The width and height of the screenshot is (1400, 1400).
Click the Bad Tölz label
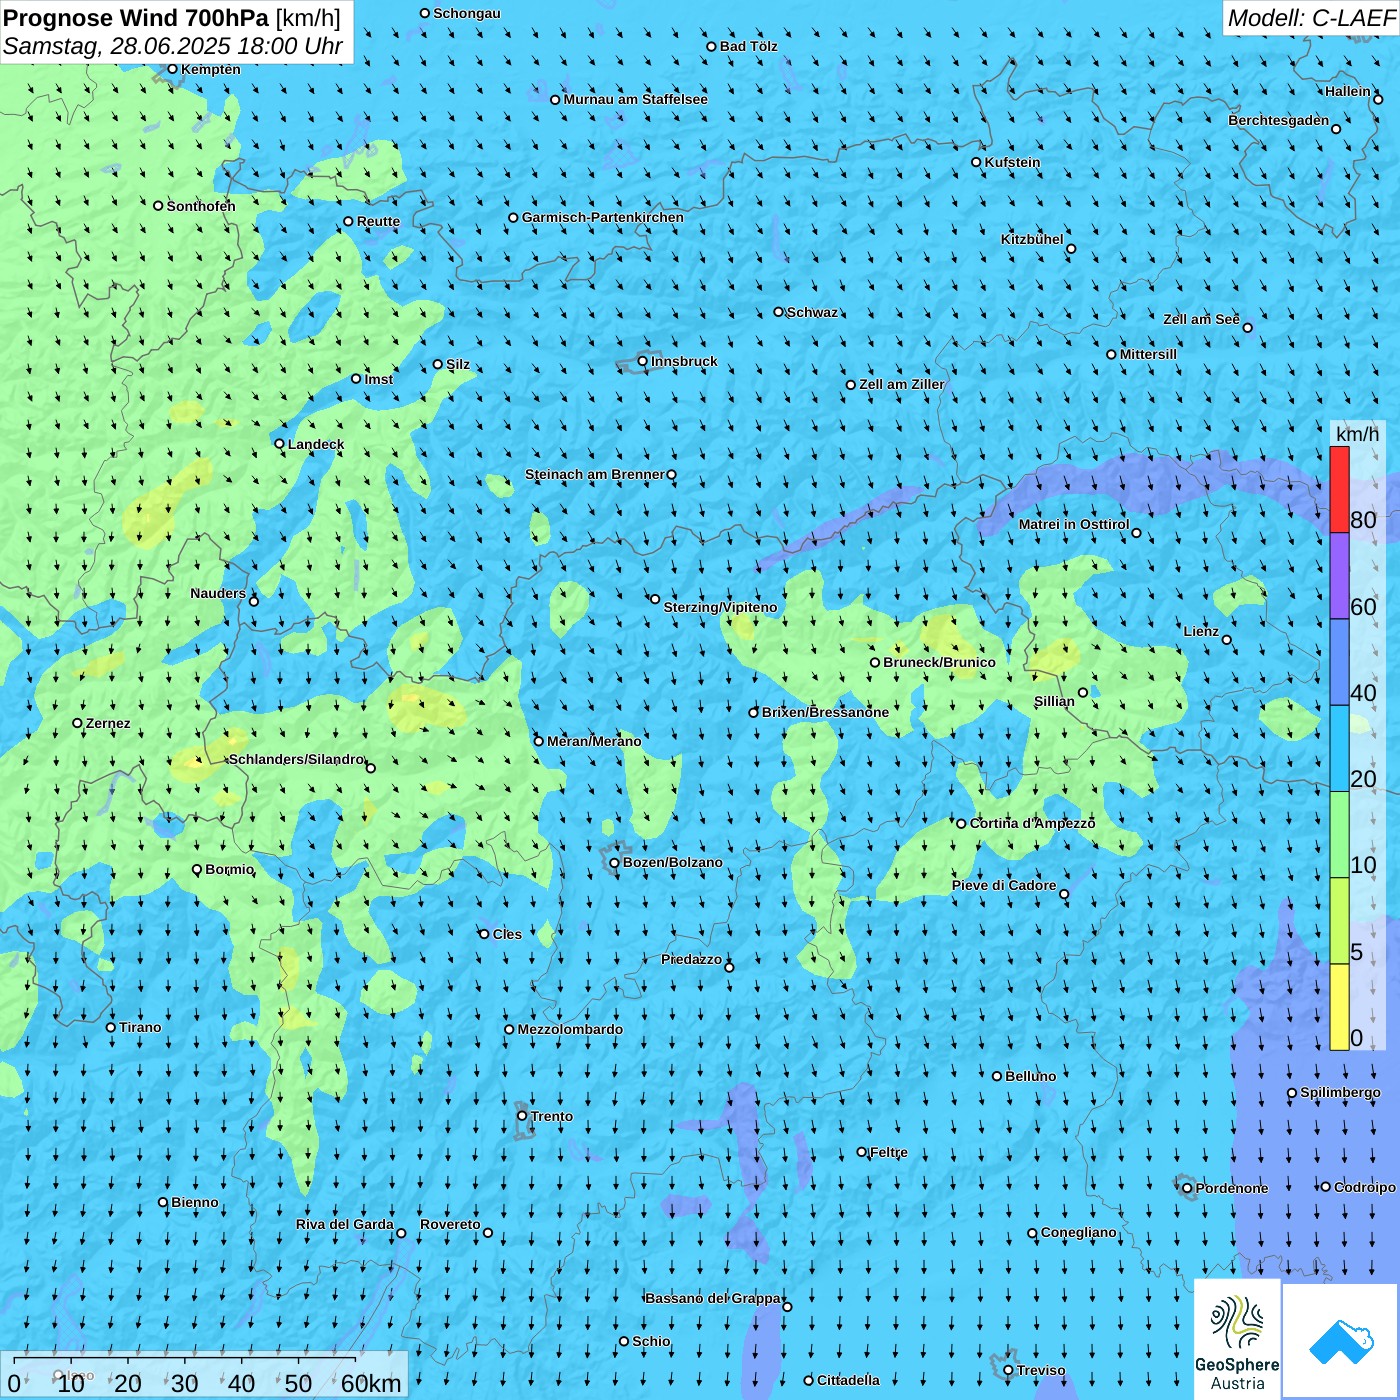pyautogui.click(x=748, y=46)
